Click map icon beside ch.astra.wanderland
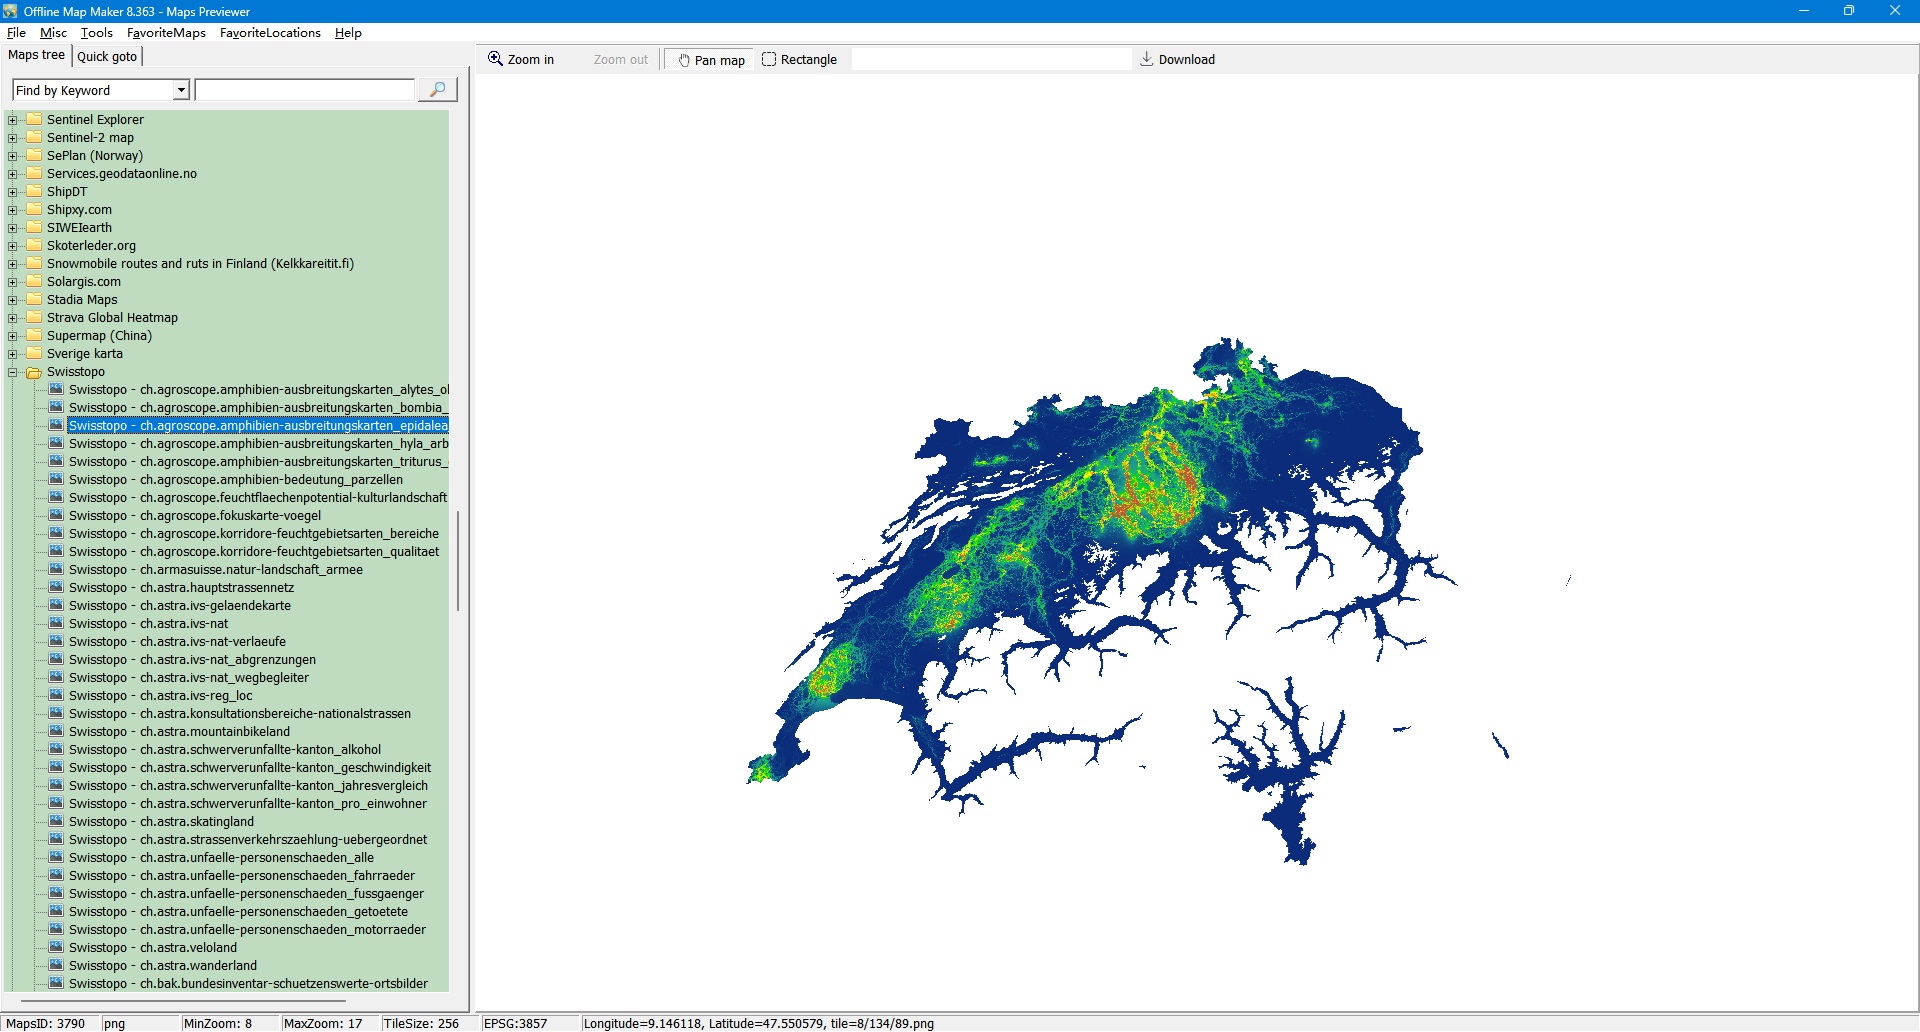 click(x=56, y=966)
